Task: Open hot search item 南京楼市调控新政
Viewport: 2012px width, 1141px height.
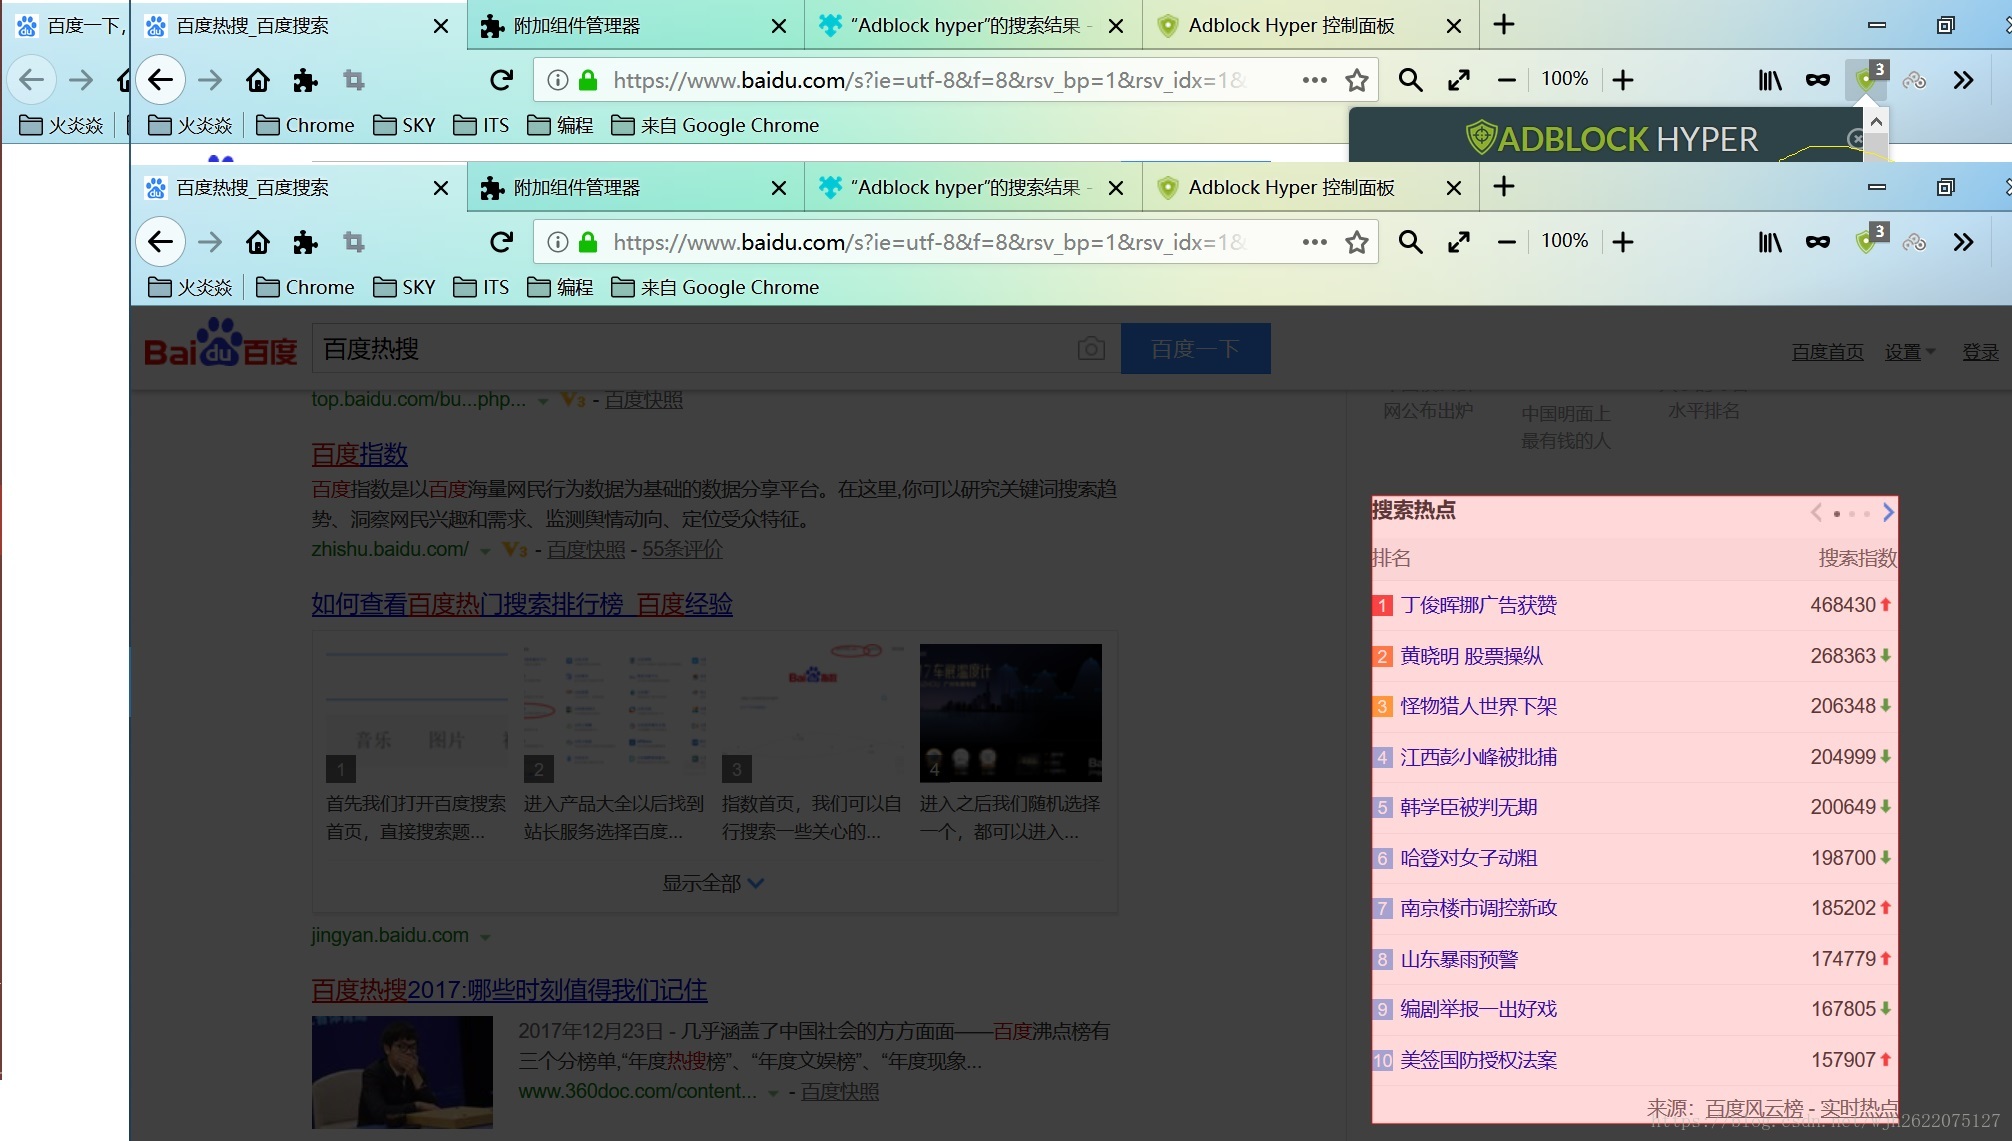Action: pyautogui.click(x=1478, y=908)
